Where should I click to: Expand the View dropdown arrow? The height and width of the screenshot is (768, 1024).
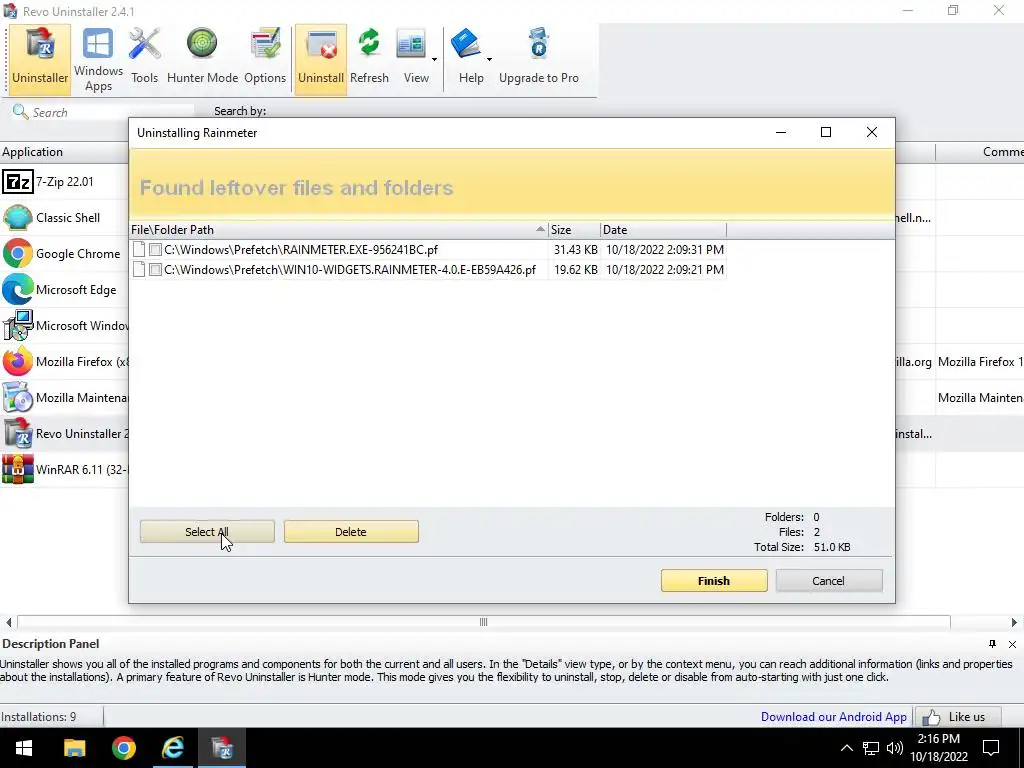(434, 59)
